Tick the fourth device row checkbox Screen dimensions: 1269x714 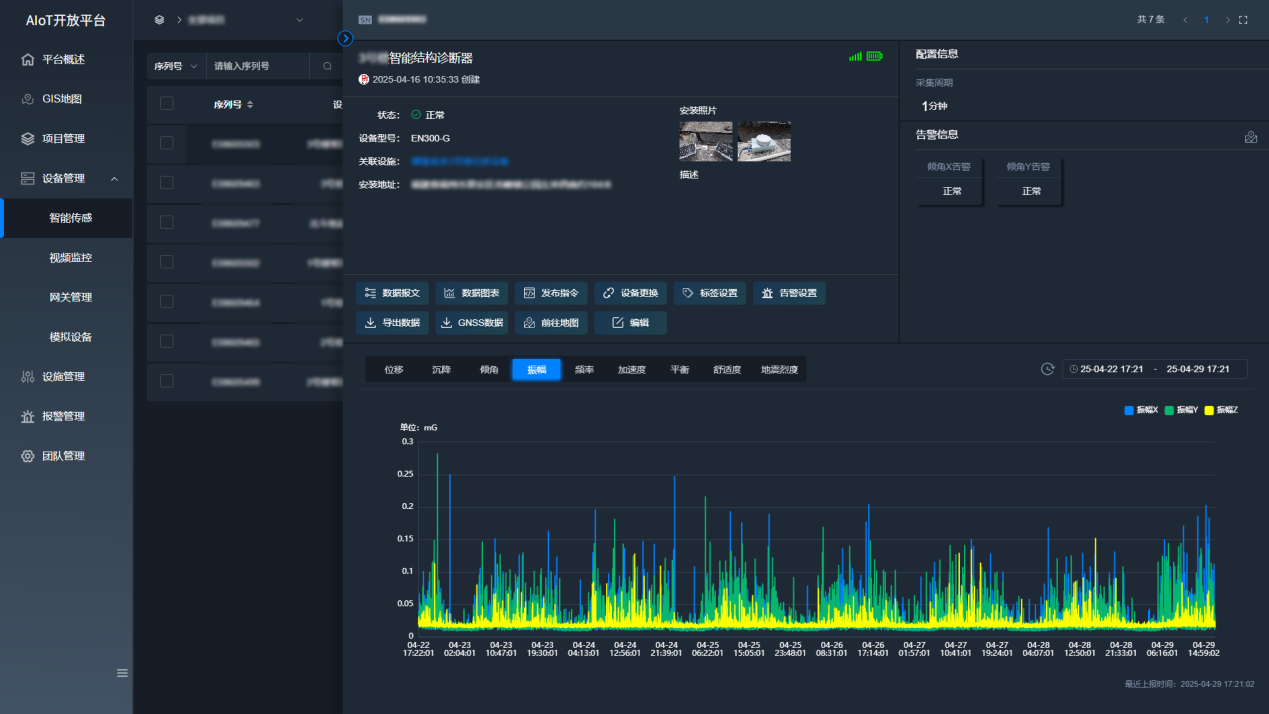tap(166, 262)
